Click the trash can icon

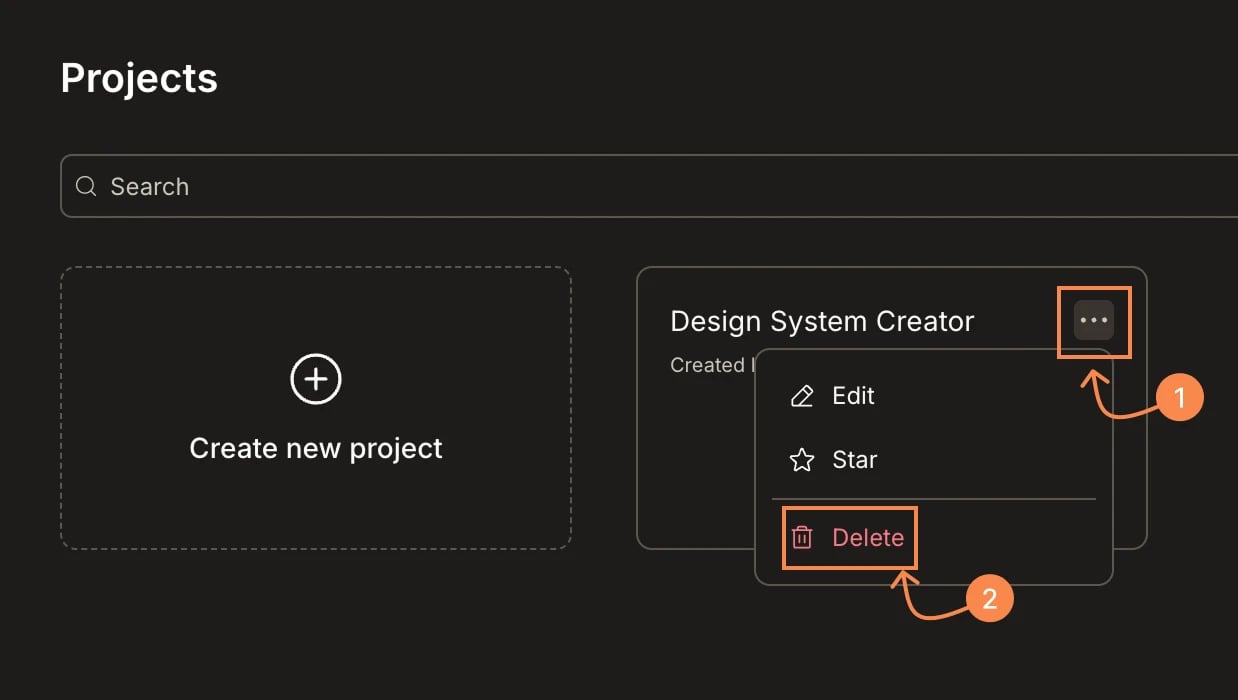[x=802, y=538]
